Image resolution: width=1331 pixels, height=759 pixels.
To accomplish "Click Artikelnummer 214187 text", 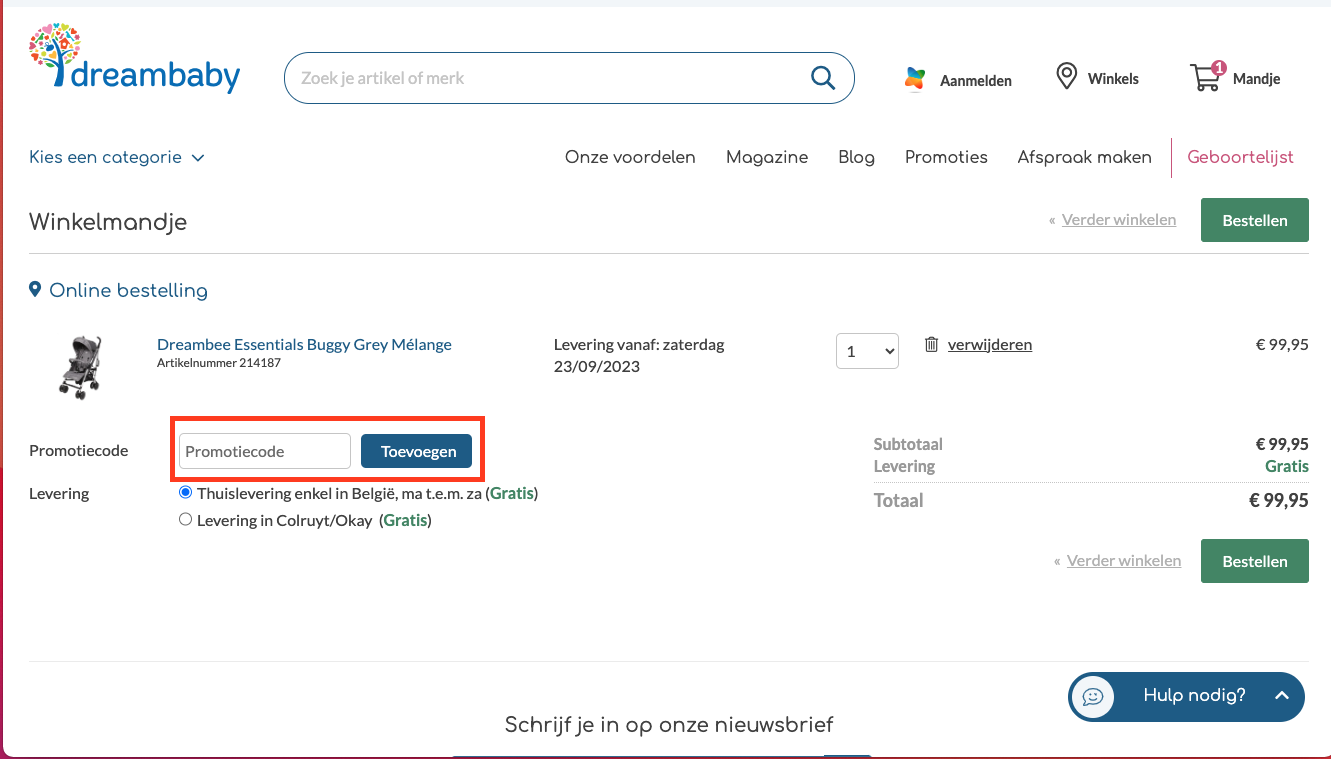I will coord(219,363).
